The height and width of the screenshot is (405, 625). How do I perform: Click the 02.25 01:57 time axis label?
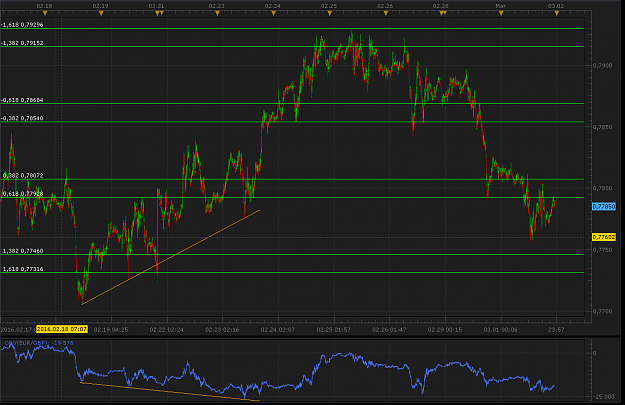click(334, 330)
